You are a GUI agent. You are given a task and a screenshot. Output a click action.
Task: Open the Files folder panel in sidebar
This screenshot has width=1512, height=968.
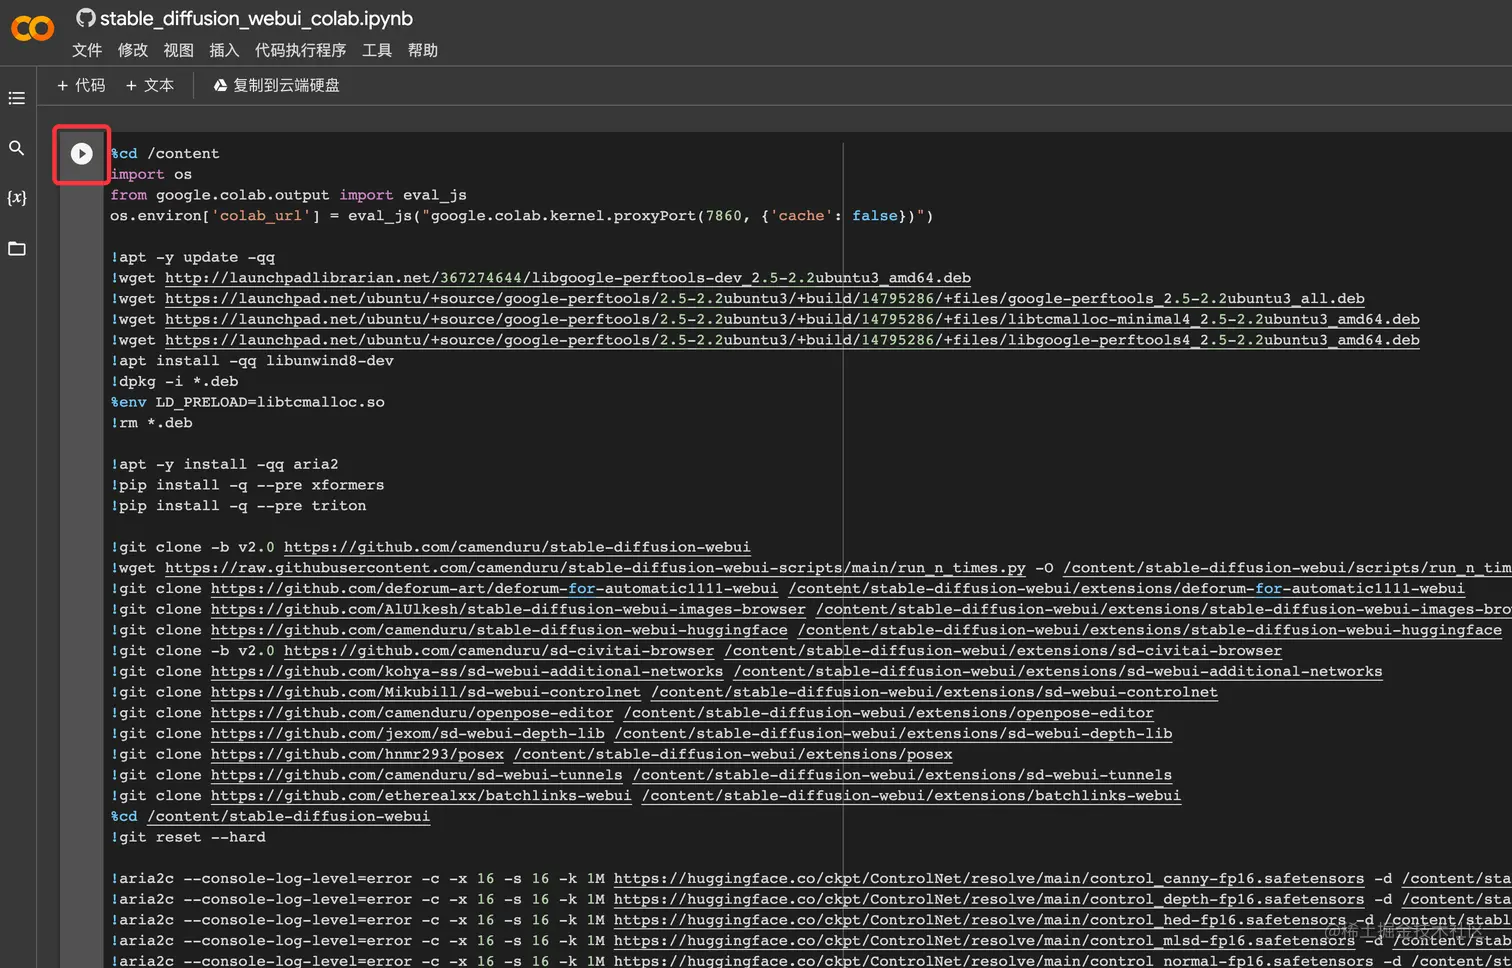[17, 248]
